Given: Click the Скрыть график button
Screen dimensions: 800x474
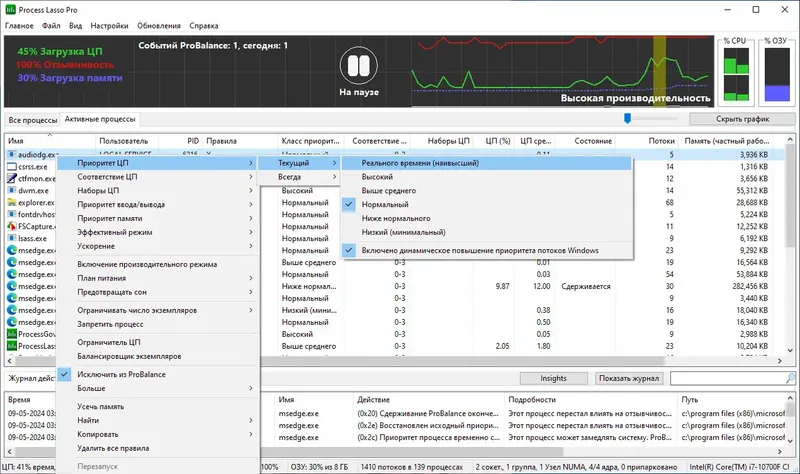Looking at the screenshot, I should click(742, 119).
